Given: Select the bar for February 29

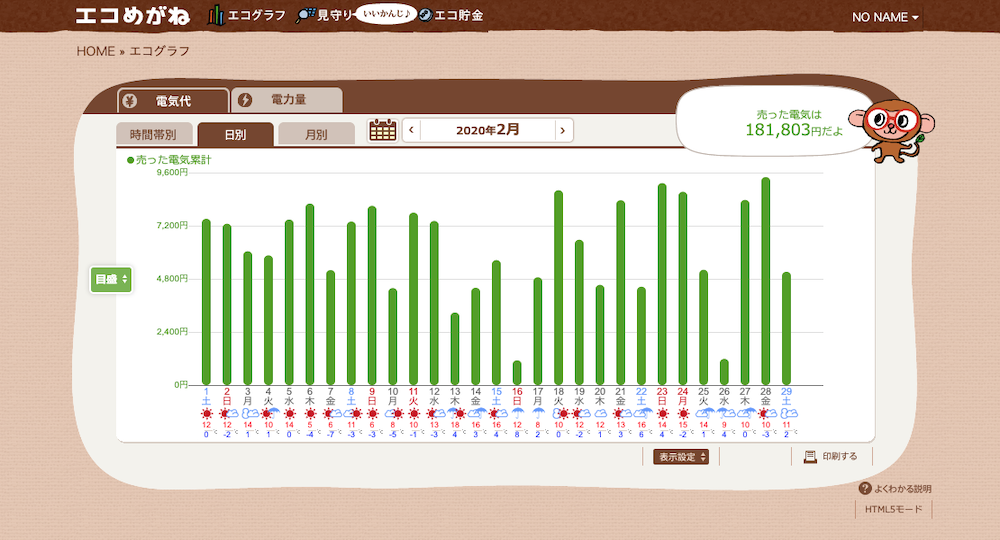Looking at the screenshot, I should click(x=786, y=328).
